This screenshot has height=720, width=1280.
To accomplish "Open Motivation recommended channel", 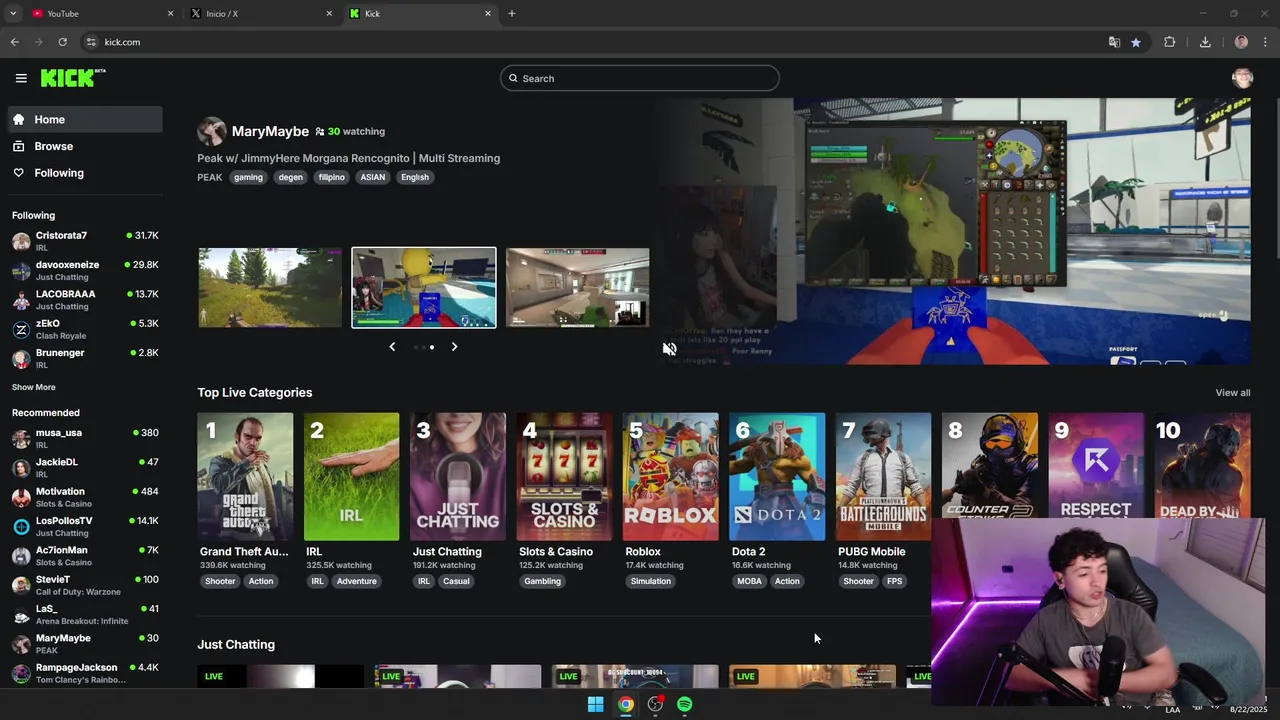I will point(85,497).
